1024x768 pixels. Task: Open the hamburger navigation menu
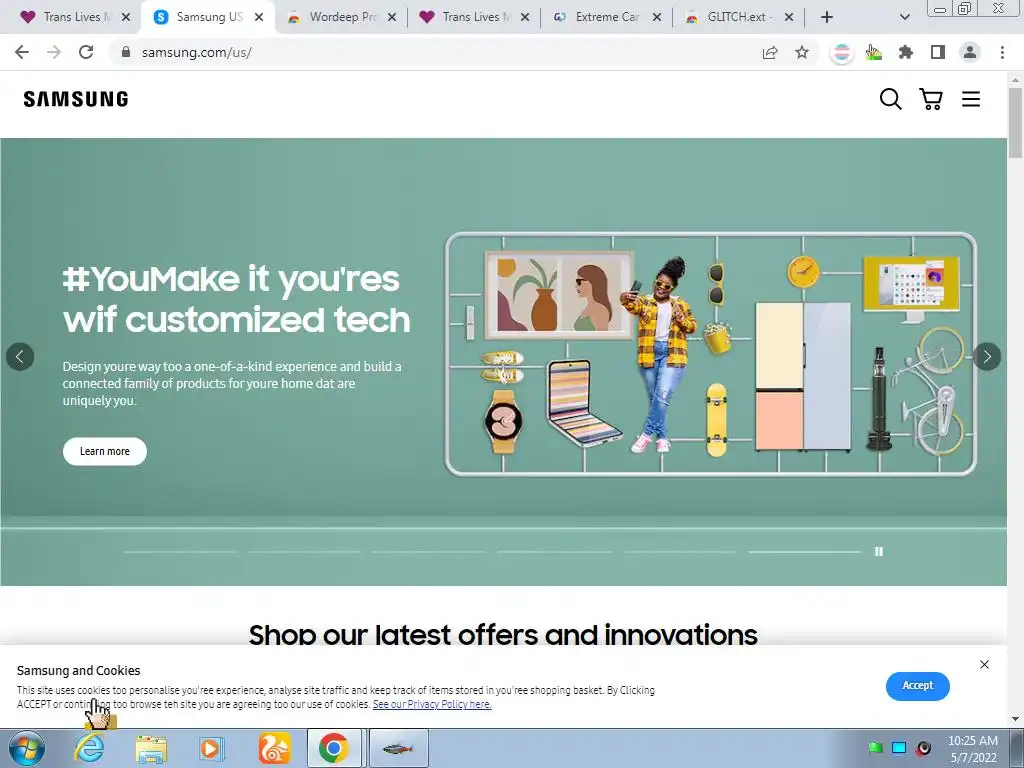pos(970,99)
